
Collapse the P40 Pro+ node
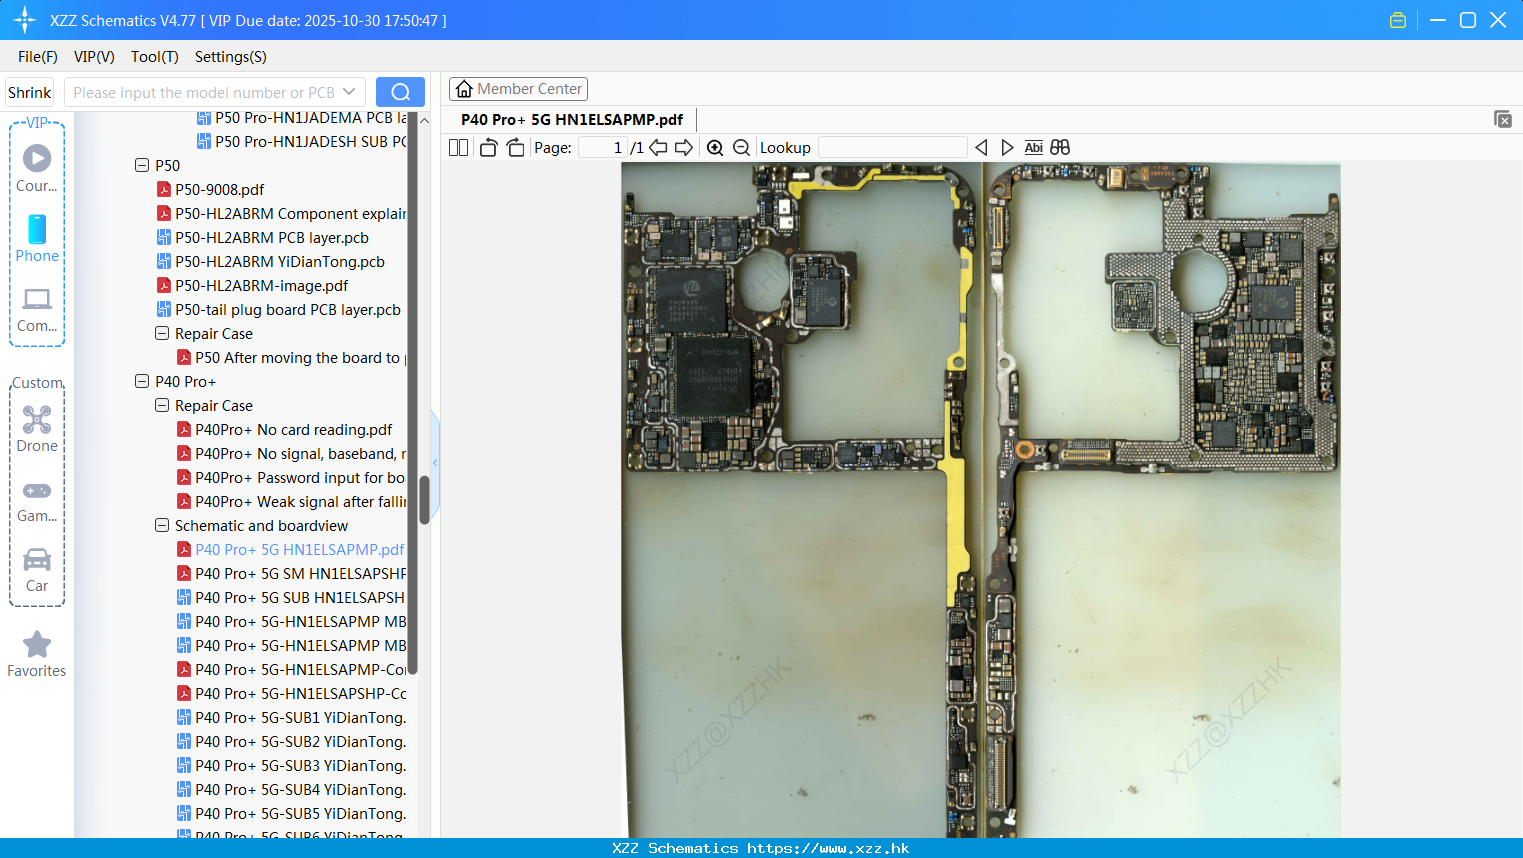(142, 381)
